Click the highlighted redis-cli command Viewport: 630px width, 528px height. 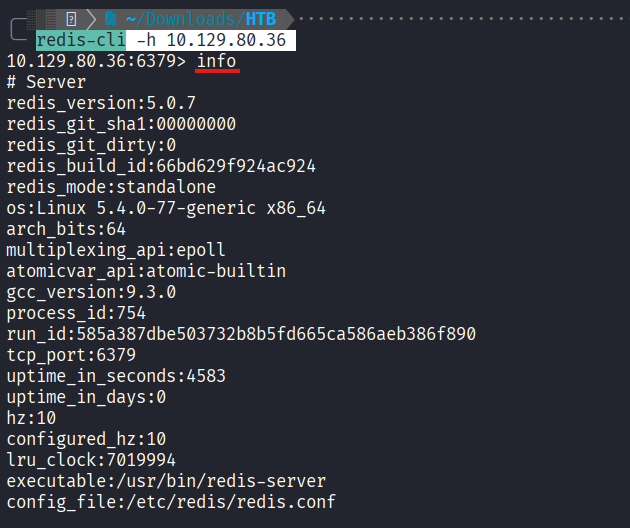[x=81, y=40]
